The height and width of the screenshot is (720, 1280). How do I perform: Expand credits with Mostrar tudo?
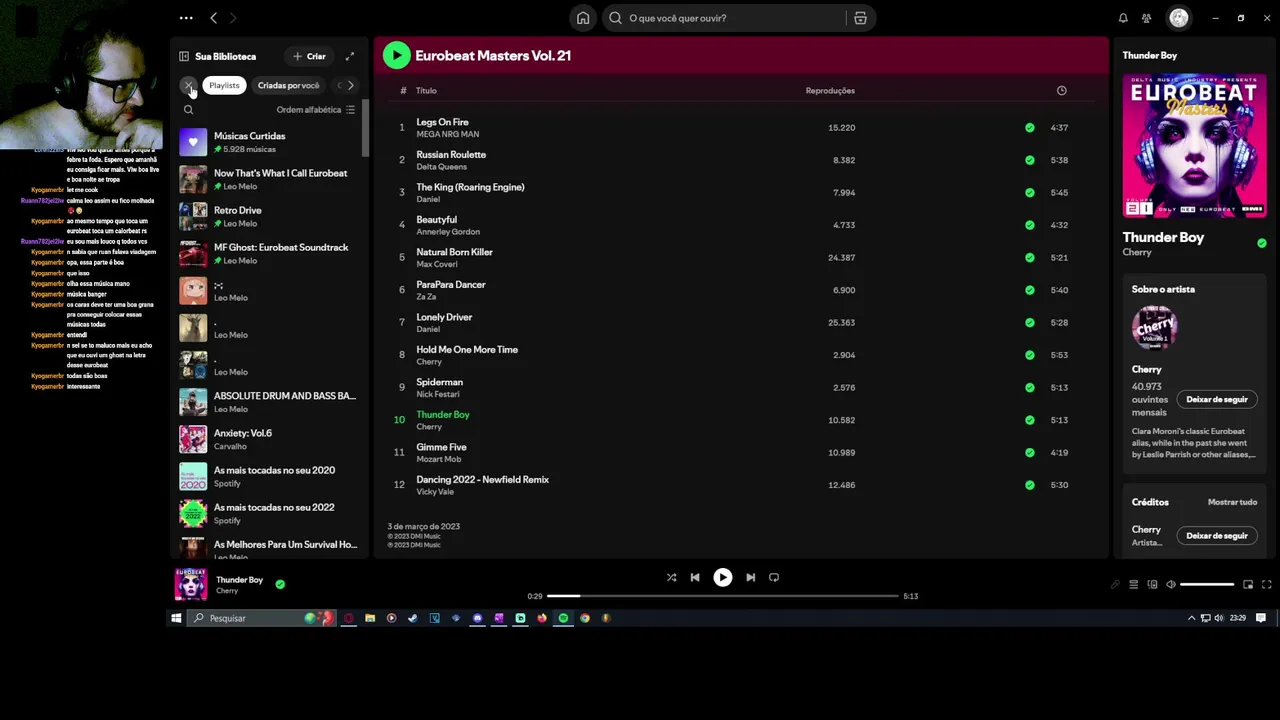(x=1232, y=502)
